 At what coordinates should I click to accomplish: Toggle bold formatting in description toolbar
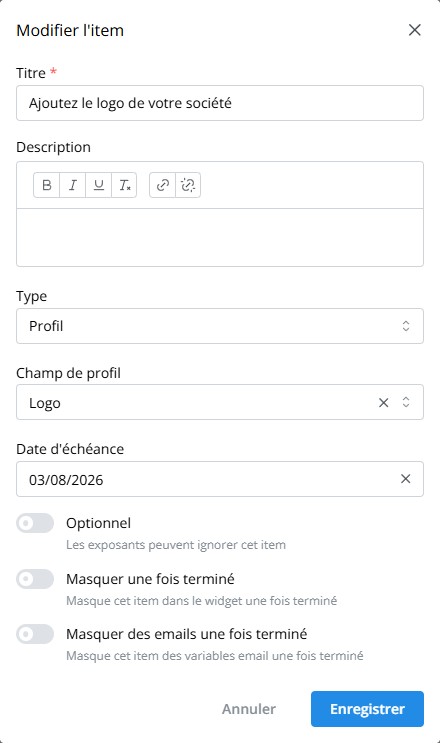click(x=46, y=185)
